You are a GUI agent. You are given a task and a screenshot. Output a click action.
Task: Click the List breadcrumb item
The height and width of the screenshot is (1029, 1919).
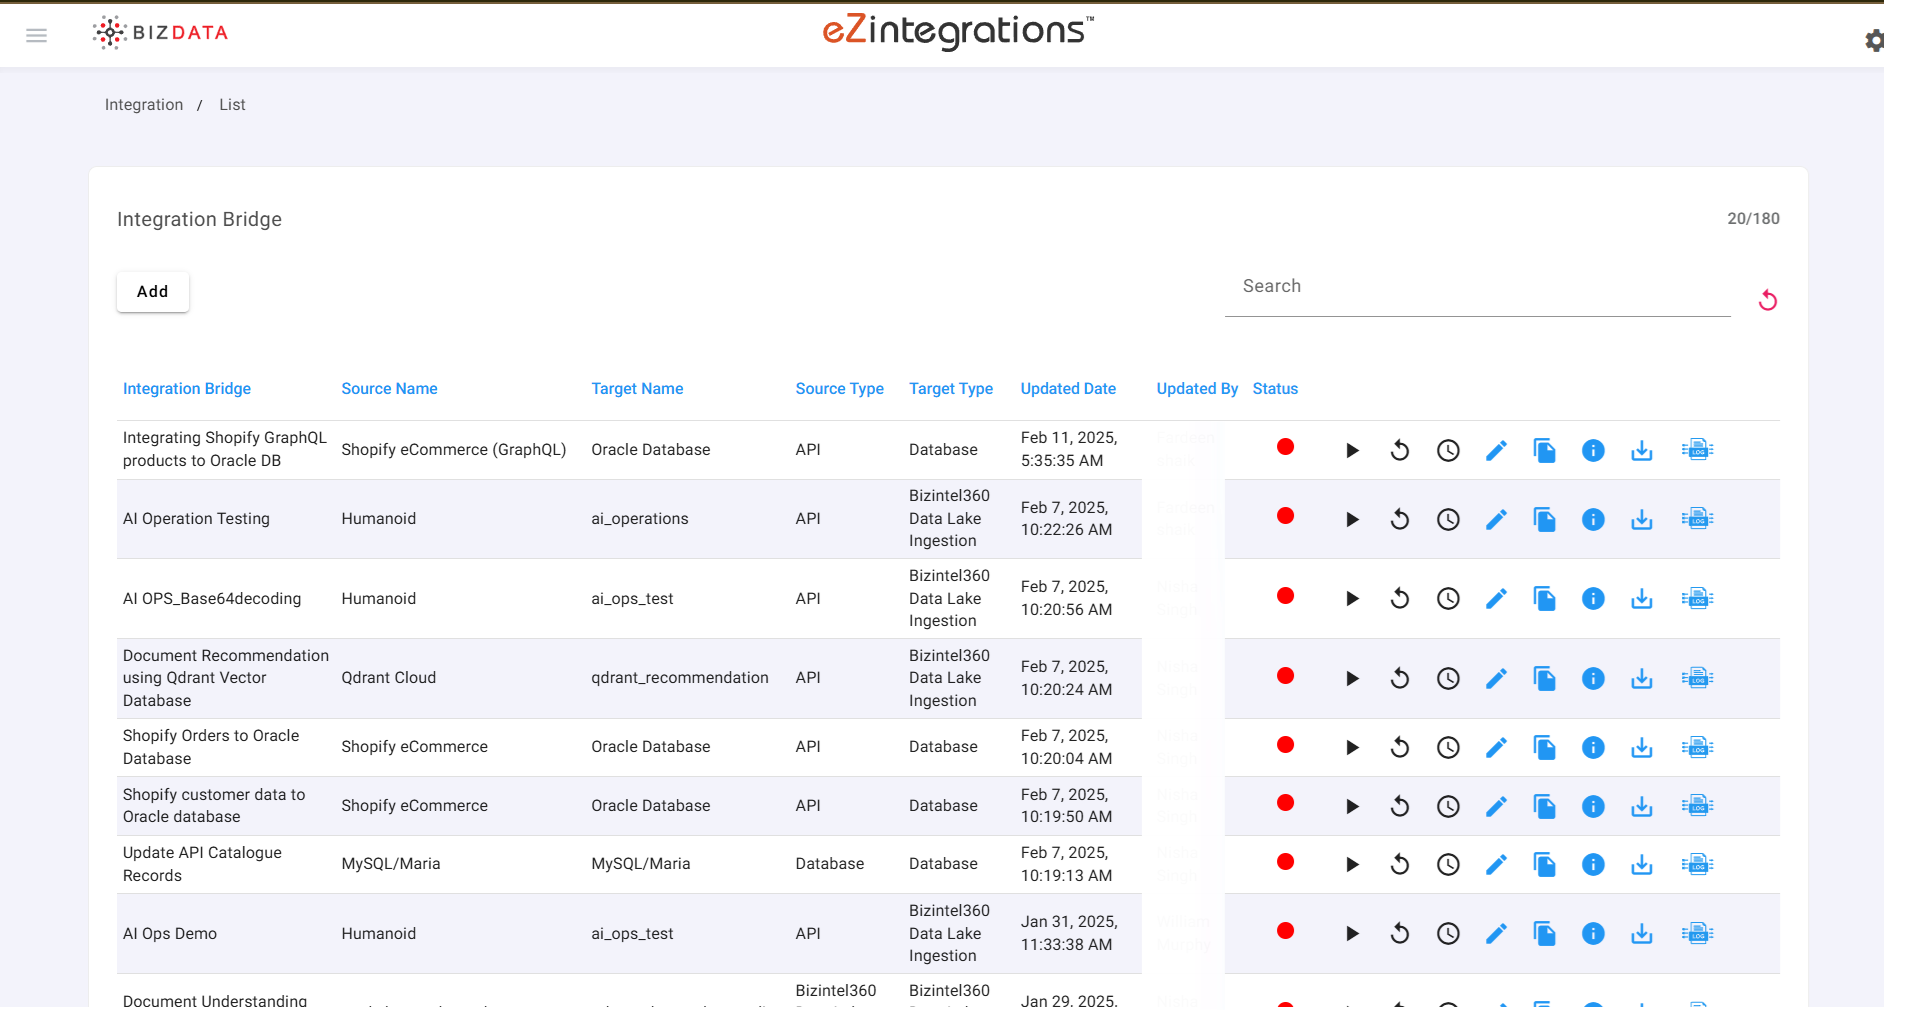[x=232, y=105]
